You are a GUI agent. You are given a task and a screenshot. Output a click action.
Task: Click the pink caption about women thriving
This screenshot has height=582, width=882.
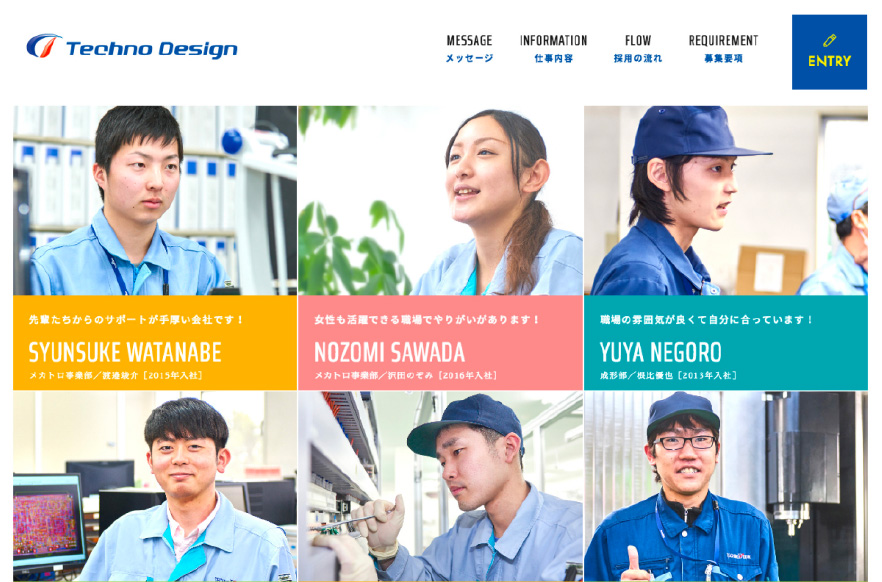pyautogui.click(x=427, y=319)
